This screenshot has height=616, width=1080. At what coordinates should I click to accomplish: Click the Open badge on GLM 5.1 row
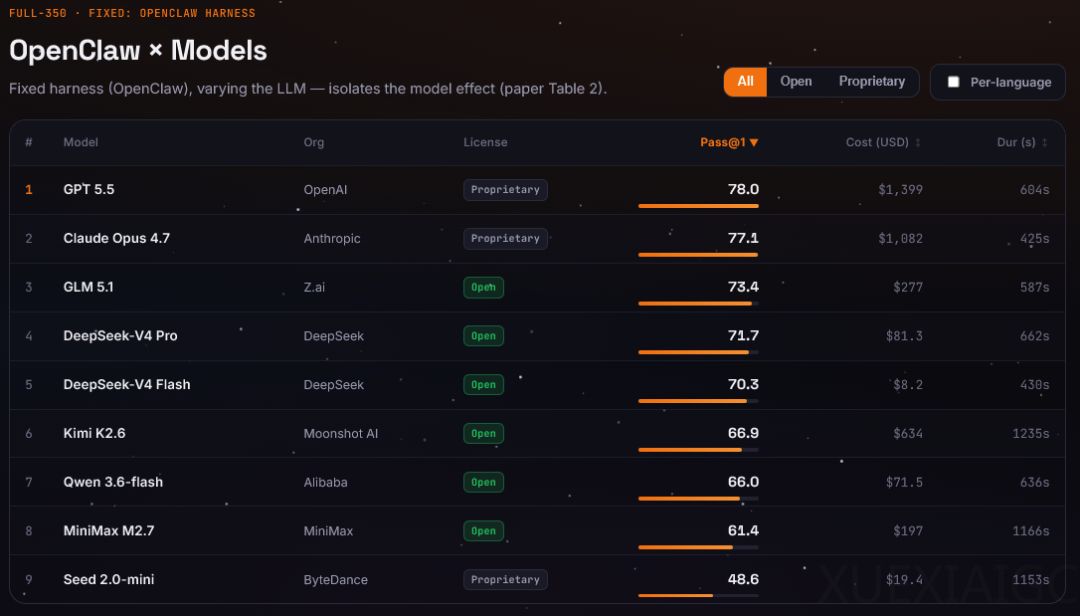pyautogui.click(x=483, y=287)
